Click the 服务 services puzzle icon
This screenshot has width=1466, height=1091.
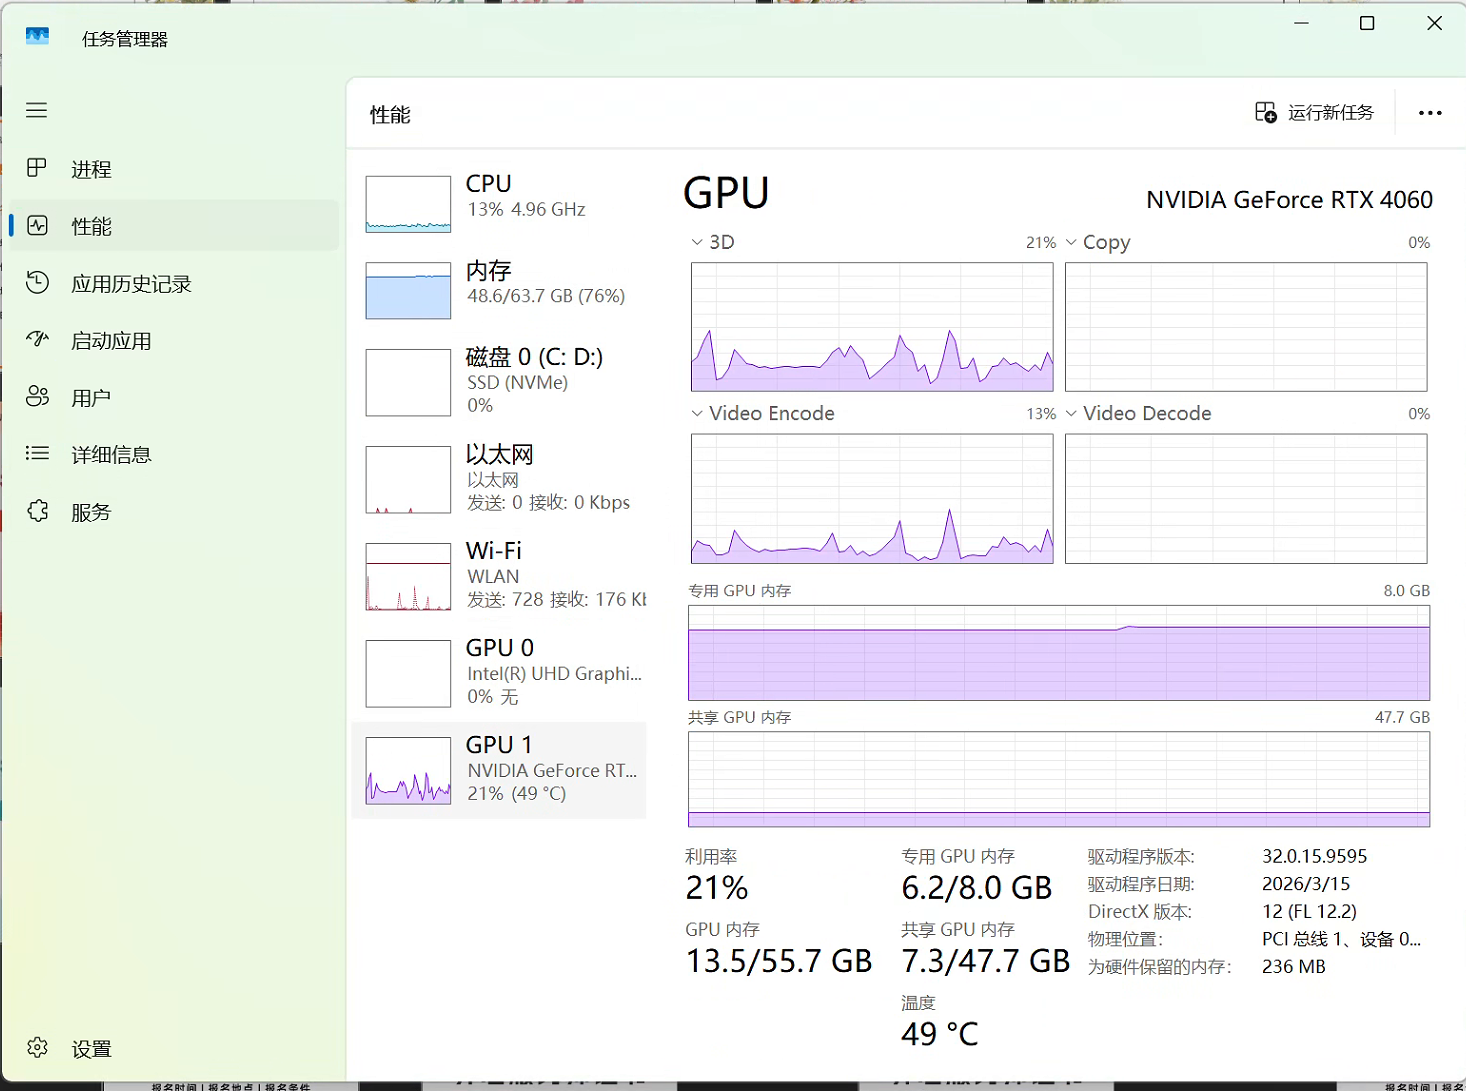point(37,511)
